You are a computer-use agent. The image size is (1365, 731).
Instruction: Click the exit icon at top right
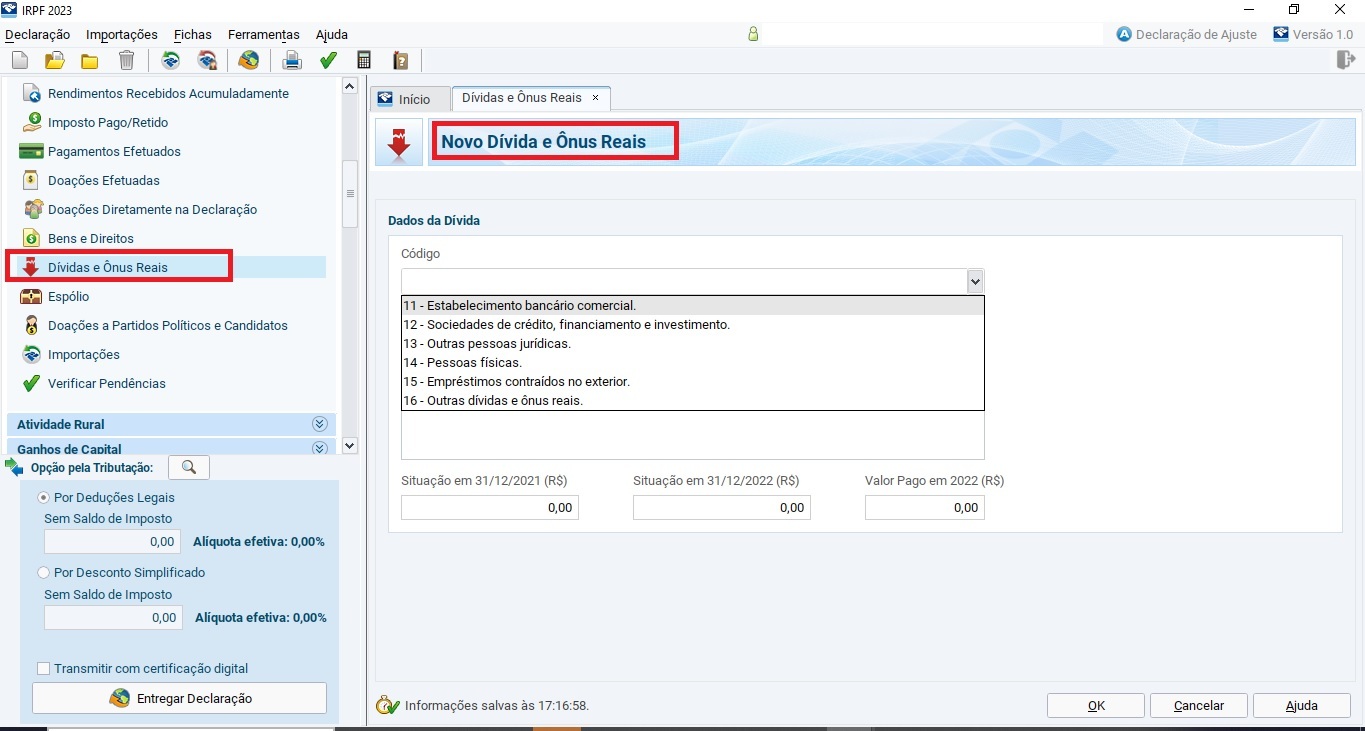pyautogui.click(x=1345, y=61)
